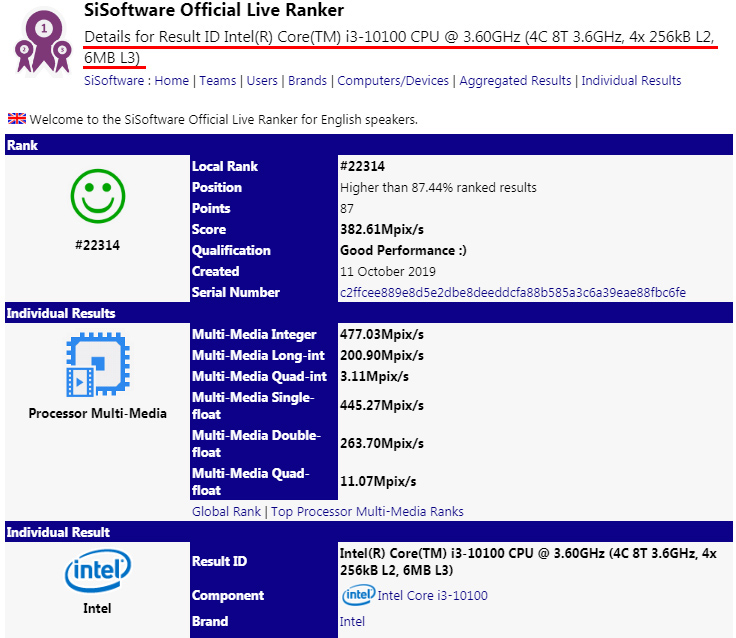Click the Processor Multi-Media chip icon
Image resolution: width=736 pixels, height=638 pixels.
click(98, 364)
